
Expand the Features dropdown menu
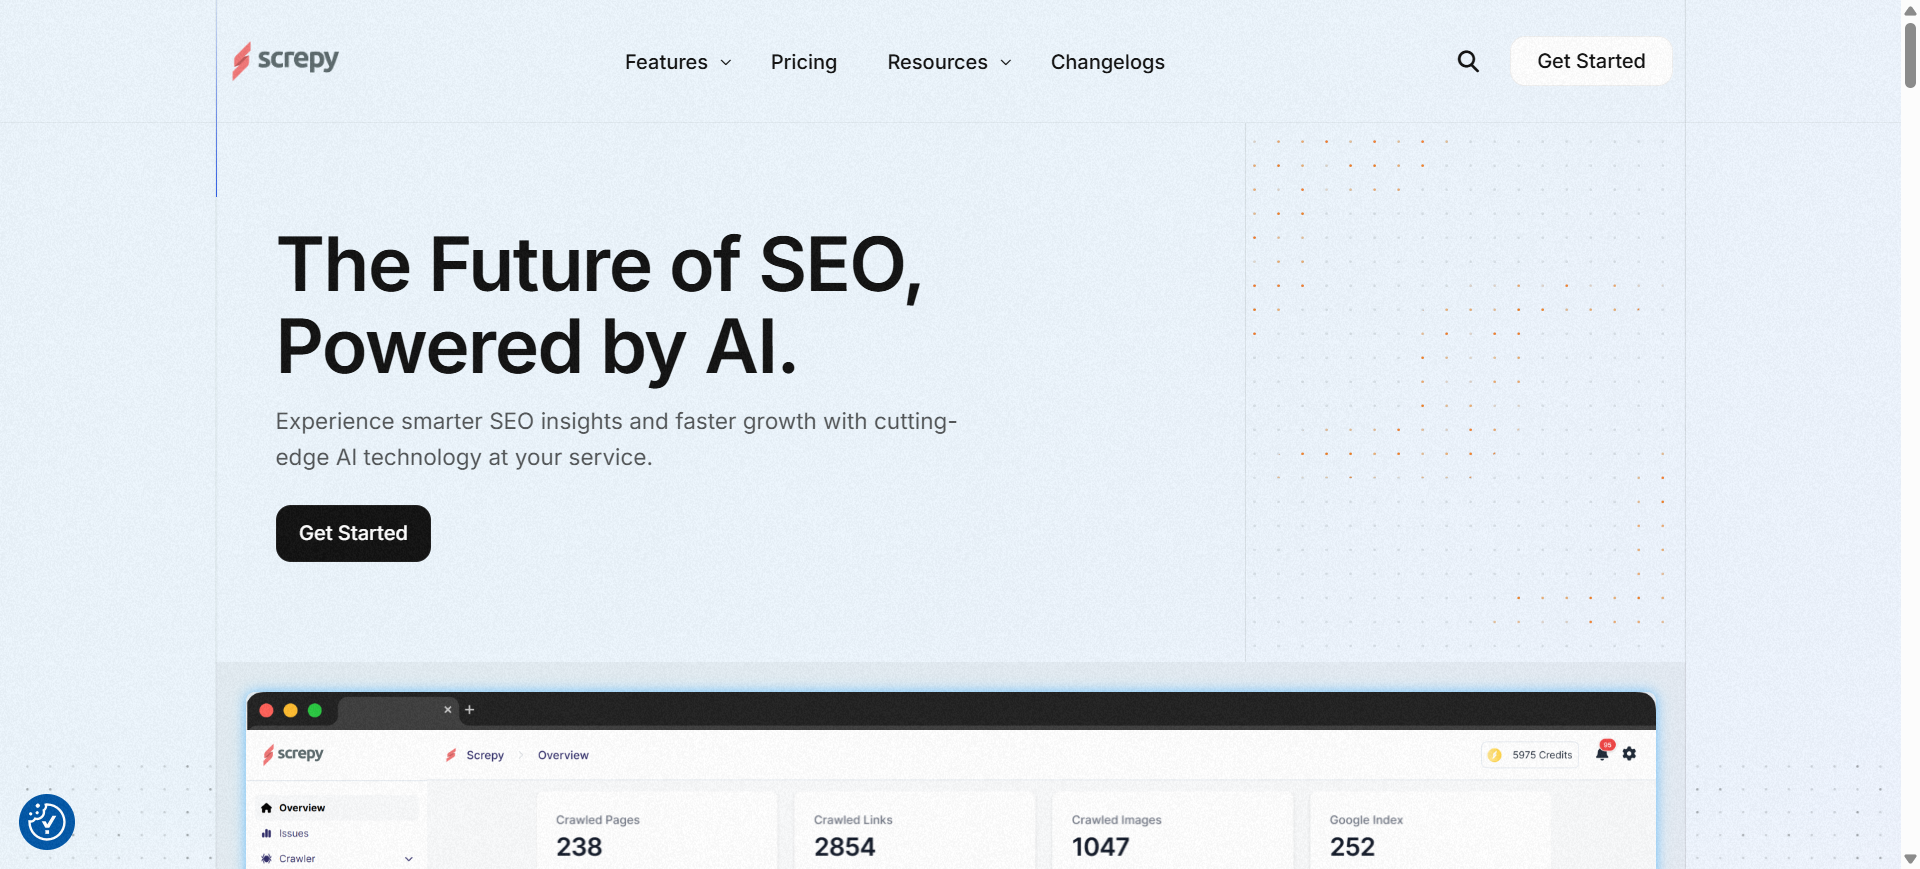(x=678, y=62)
